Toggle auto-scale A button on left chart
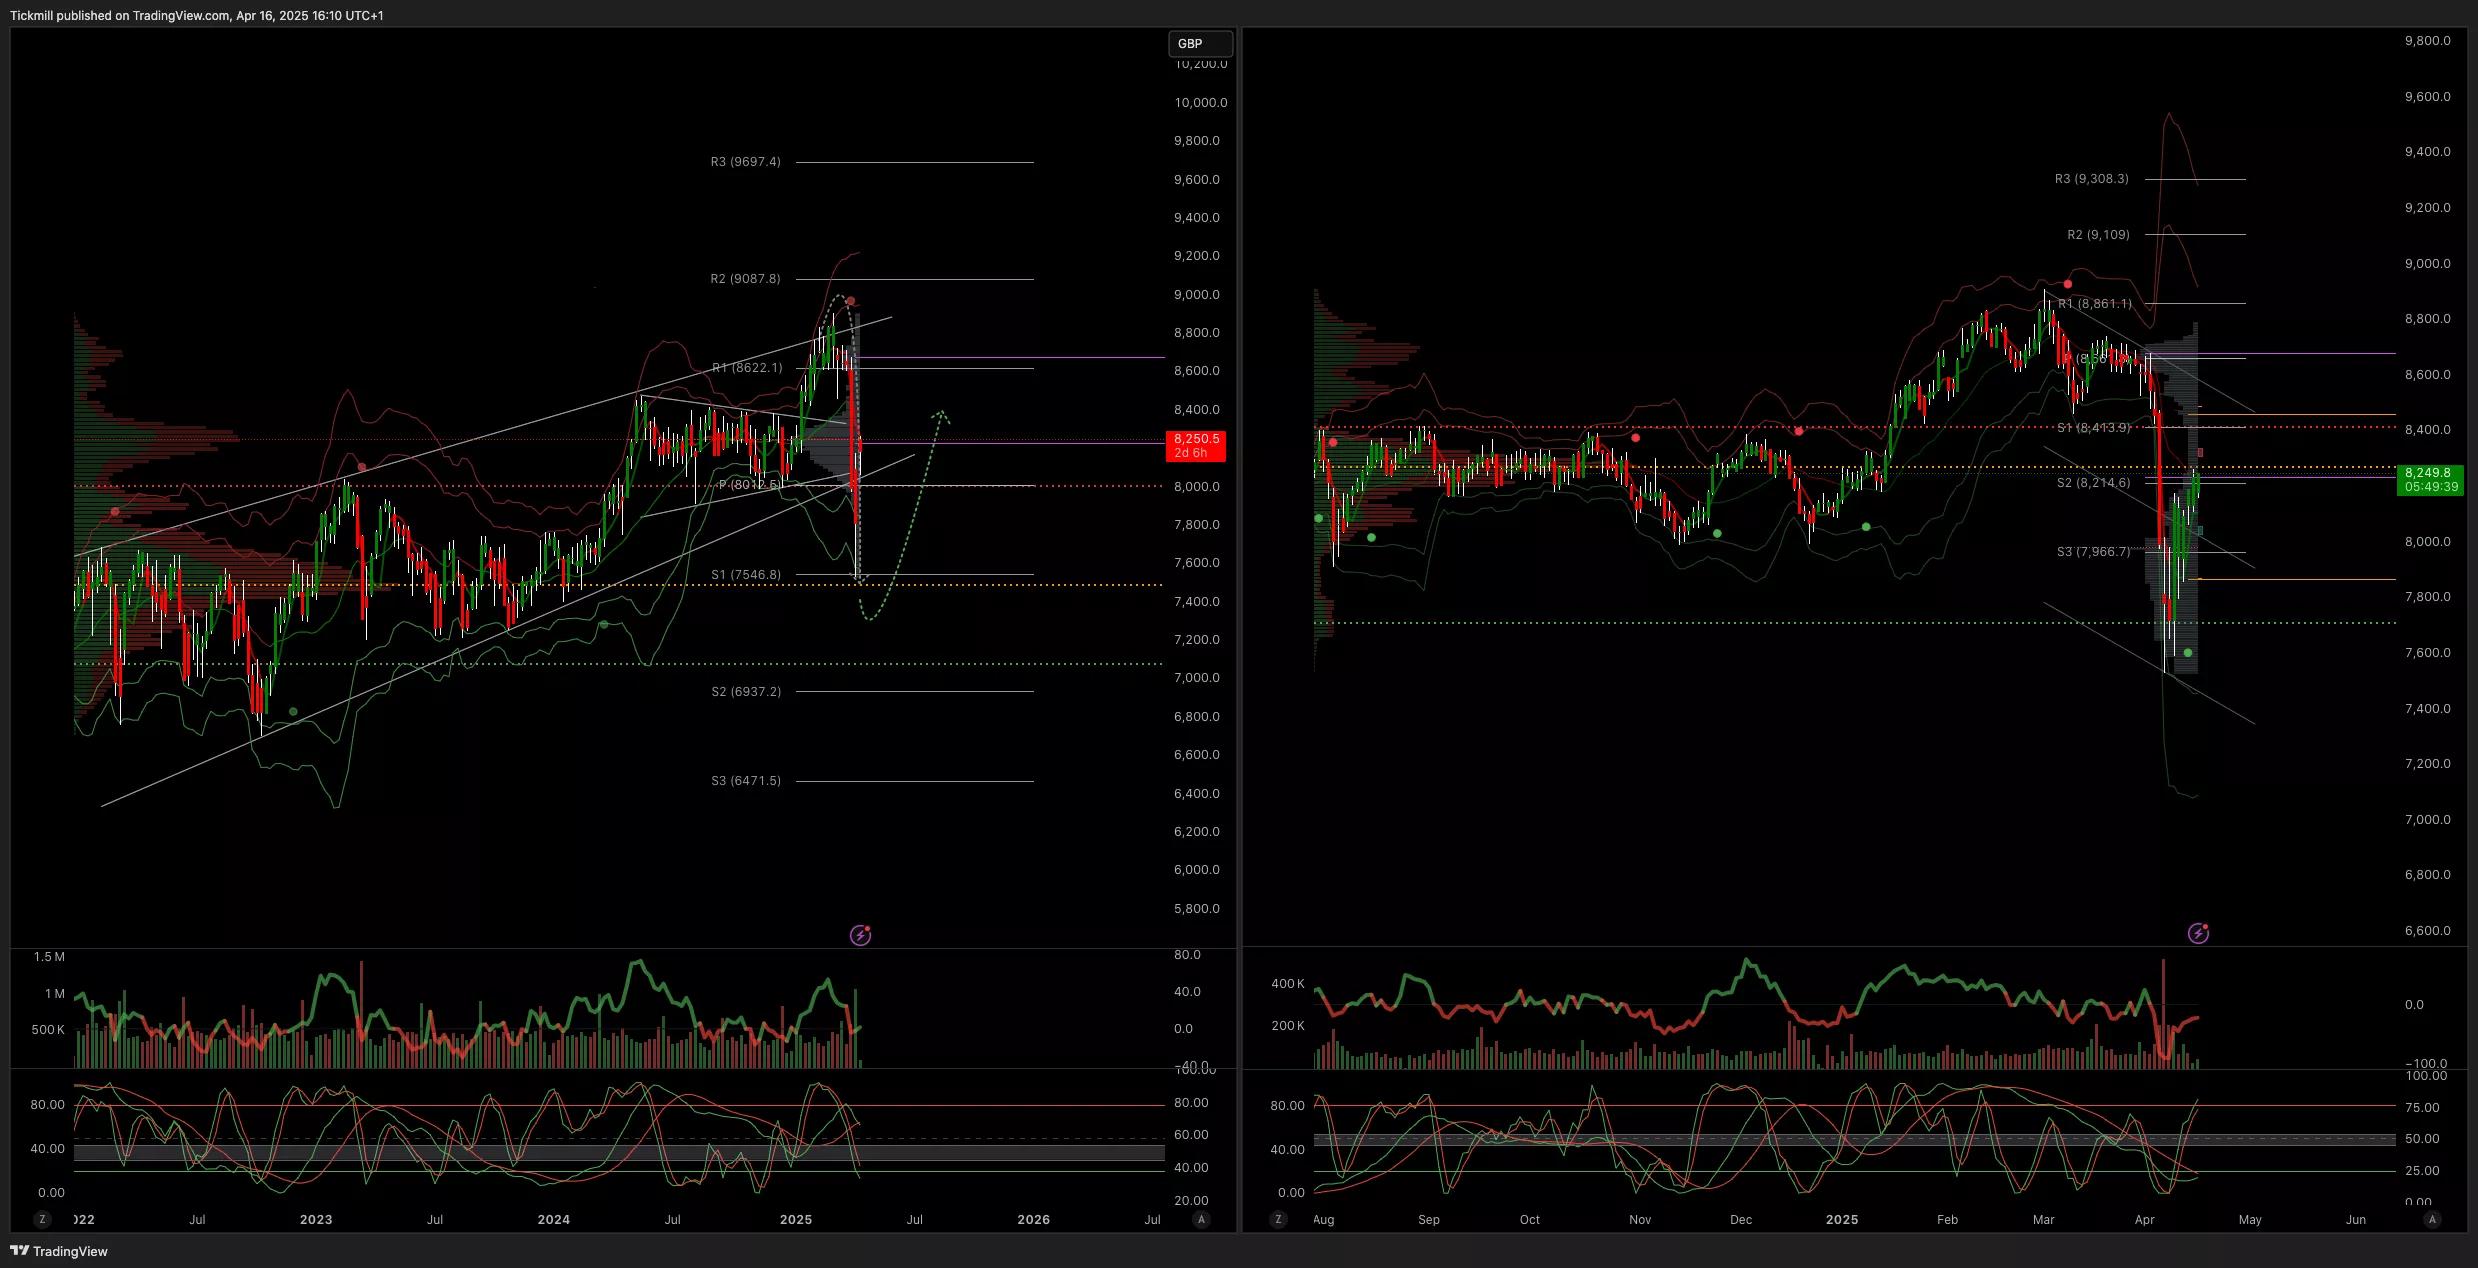This screenshot has height=1268, width=2478. click(1202, 1219)
